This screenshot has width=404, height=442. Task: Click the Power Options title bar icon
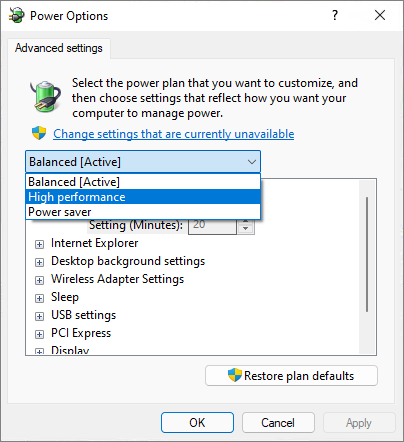17,15
